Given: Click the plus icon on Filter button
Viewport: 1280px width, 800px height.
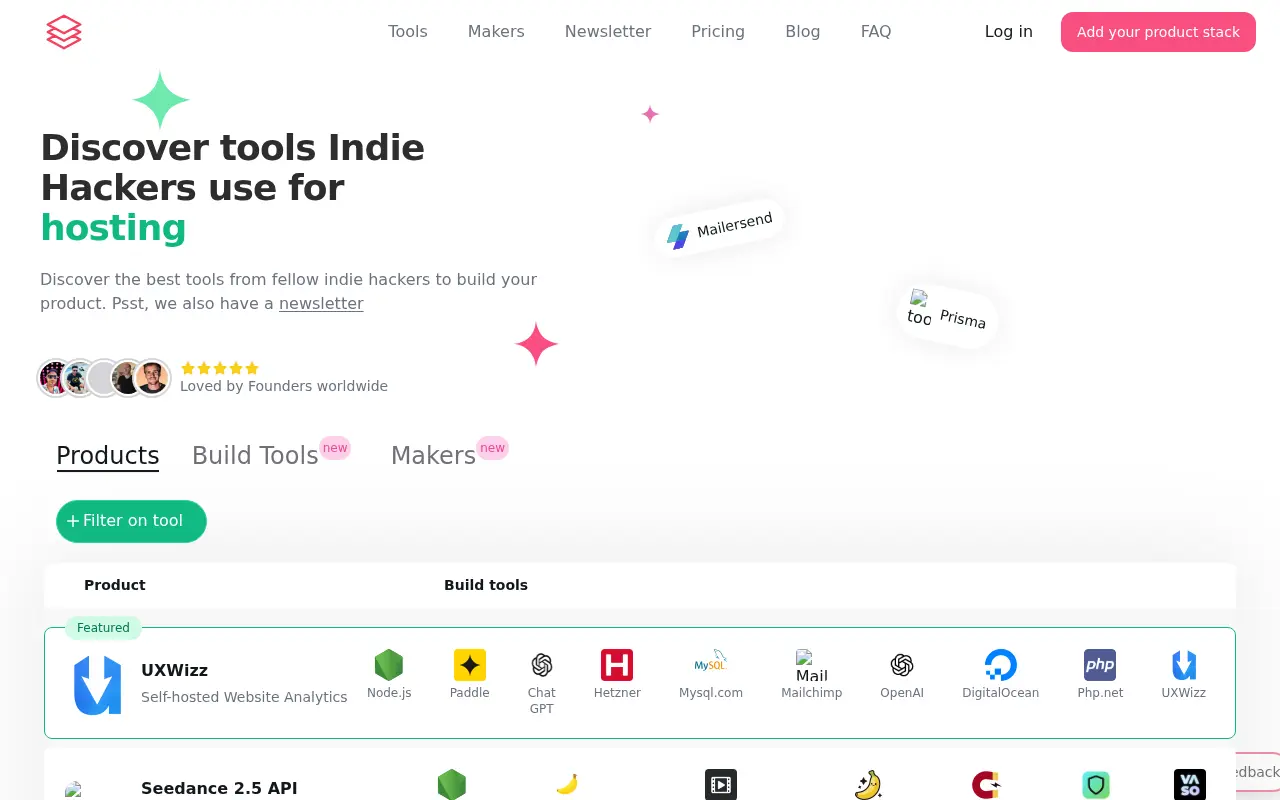Looking at the screenshot, I should point(73,521).
